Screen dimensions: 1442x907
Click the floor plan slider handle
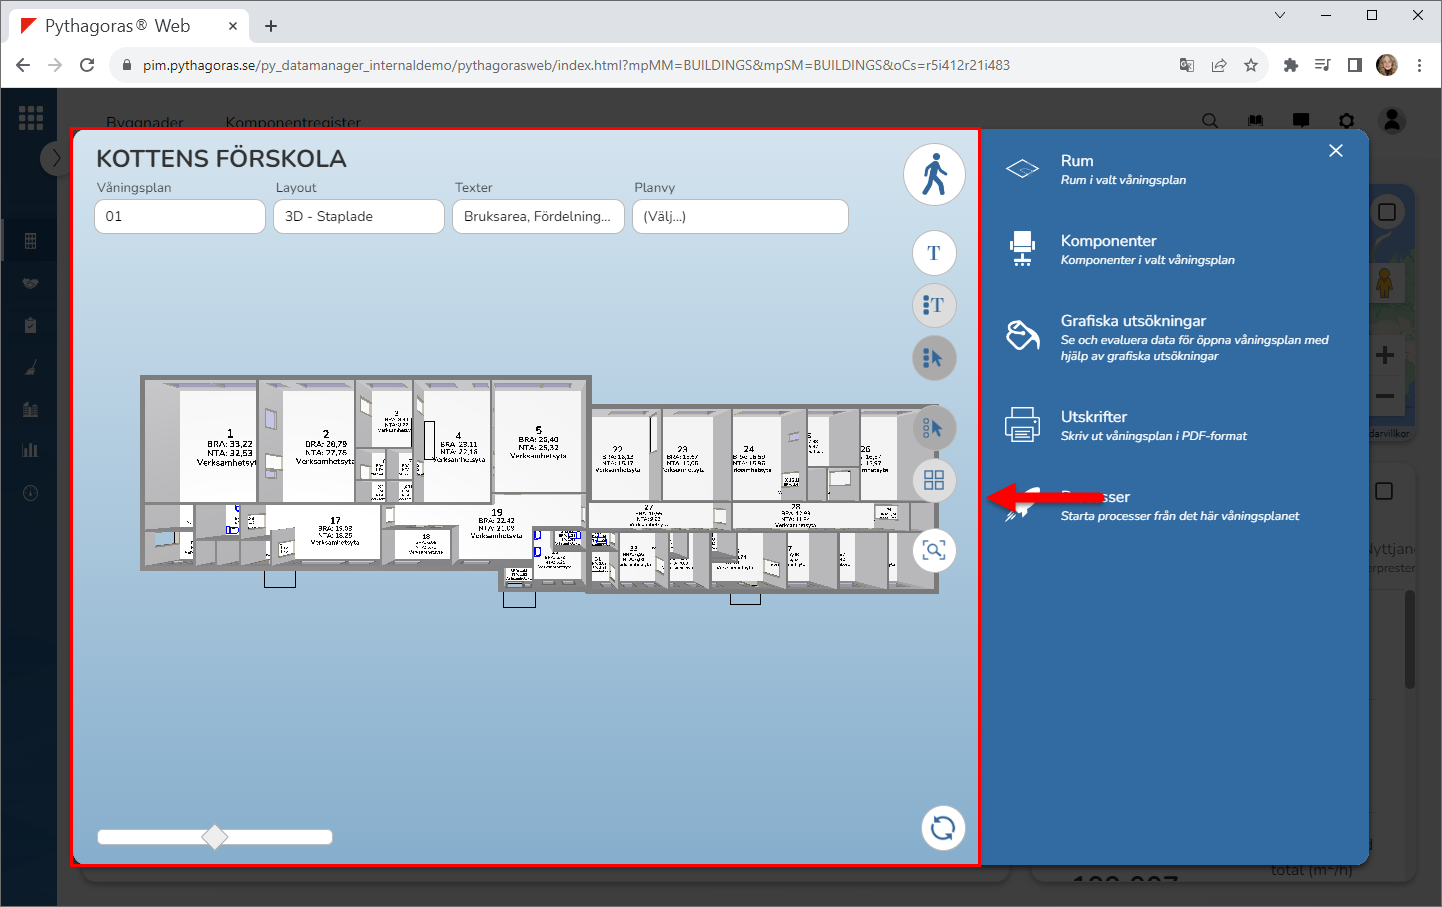click(215, 837)
